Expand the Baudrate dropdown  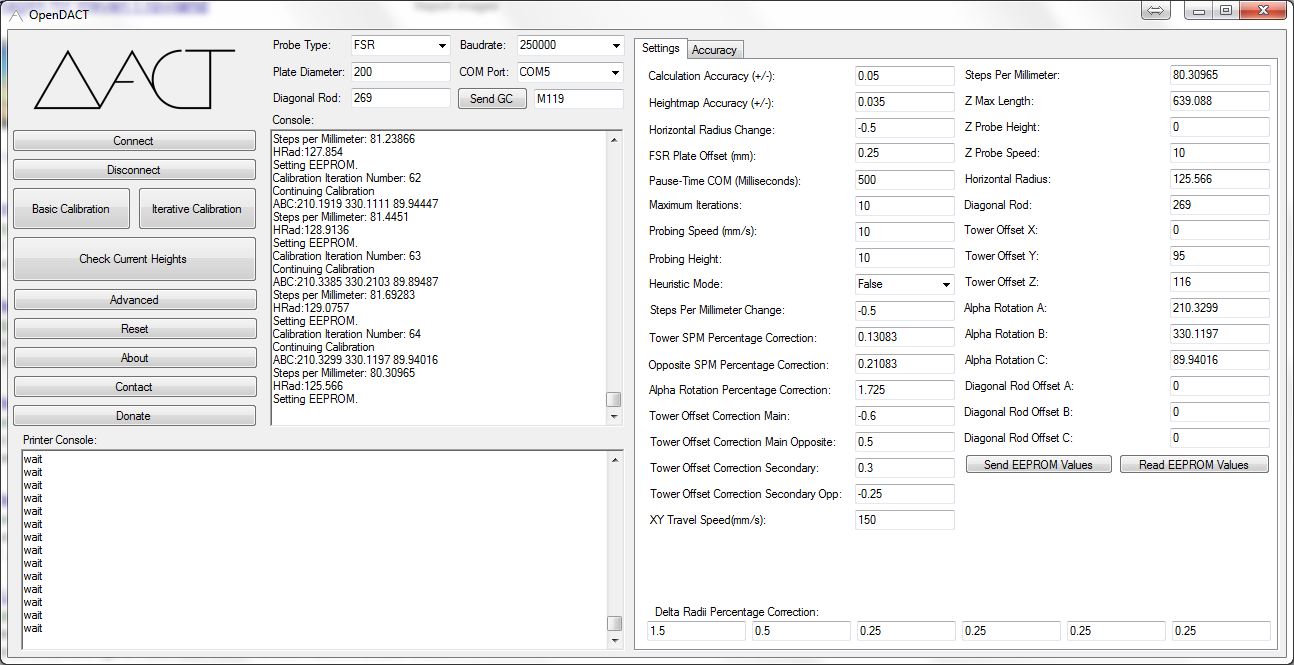click(616, 46)
